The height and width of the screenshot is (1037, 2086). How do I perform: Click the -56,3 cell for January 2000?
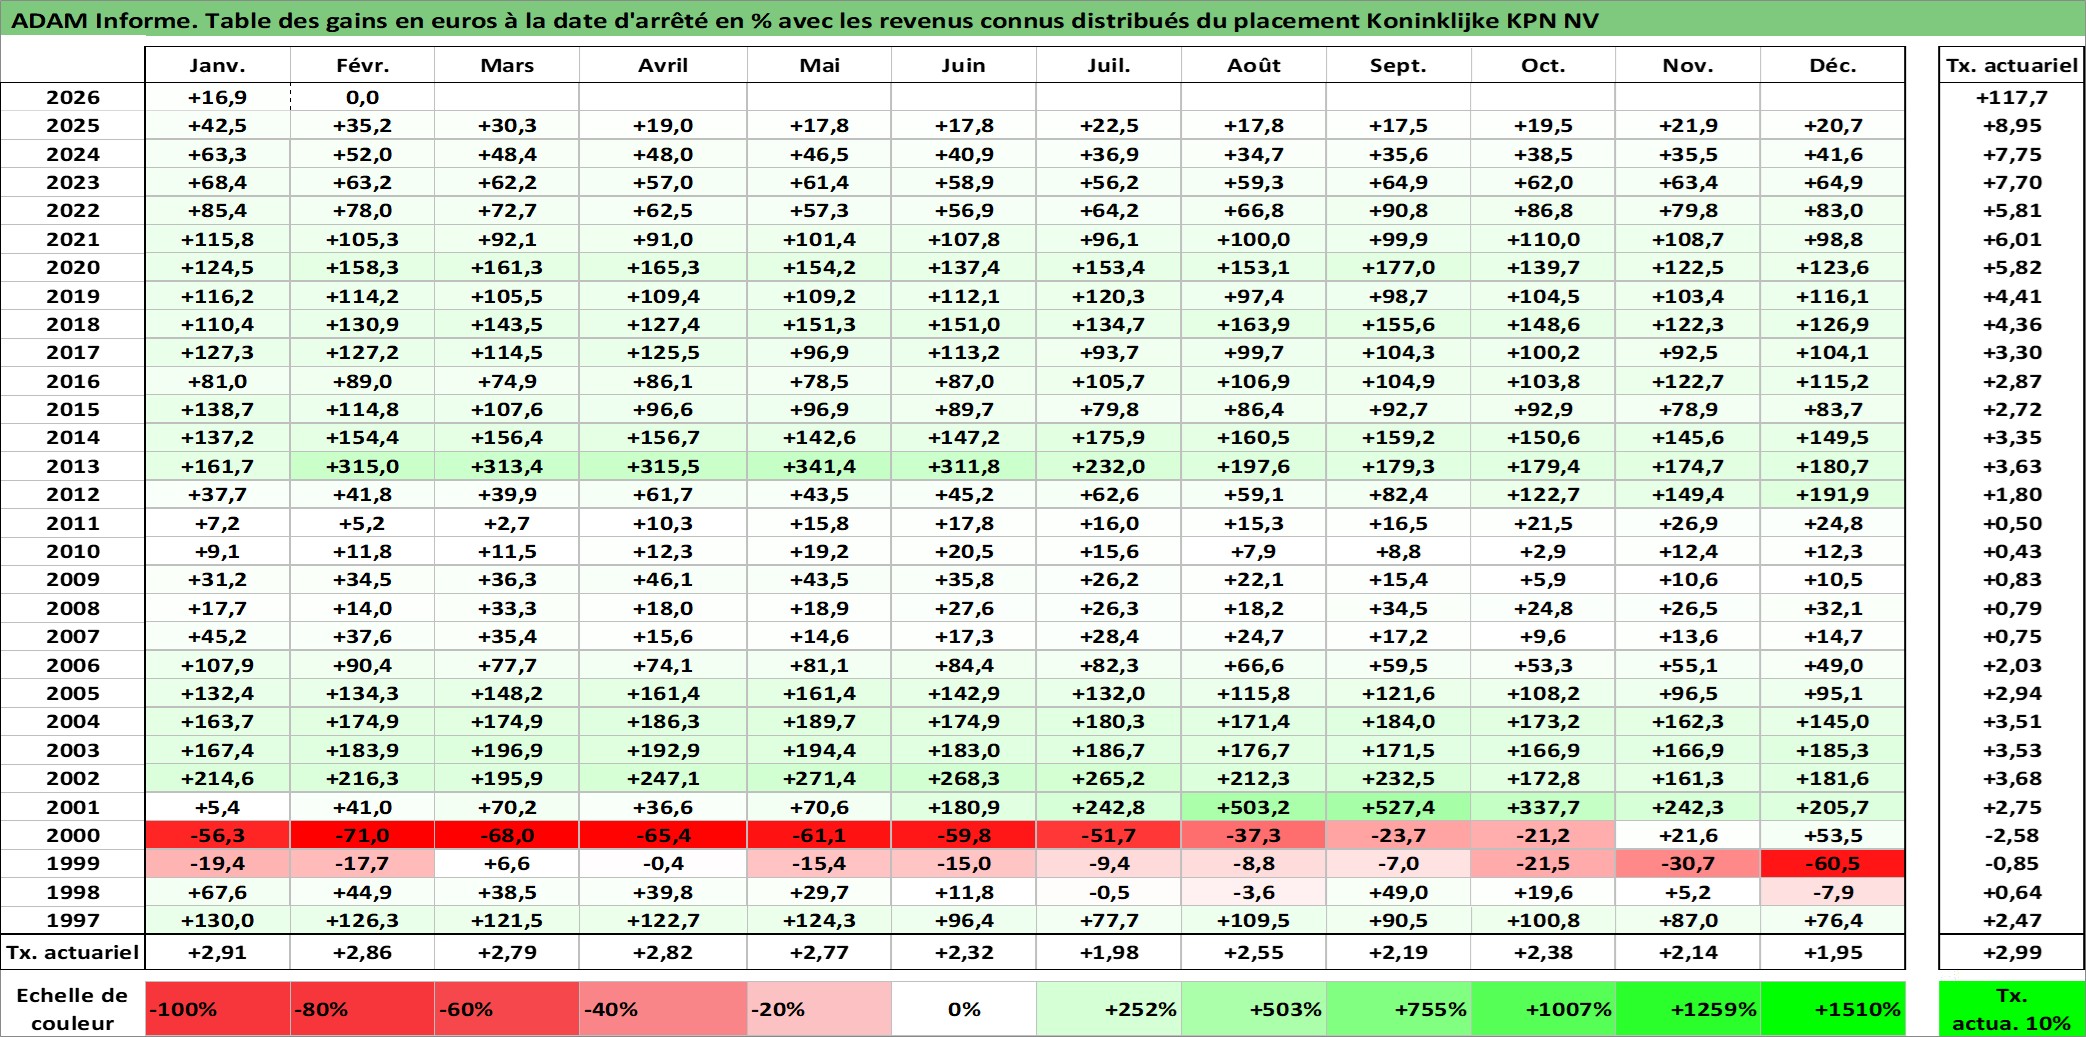coord(218,835)
